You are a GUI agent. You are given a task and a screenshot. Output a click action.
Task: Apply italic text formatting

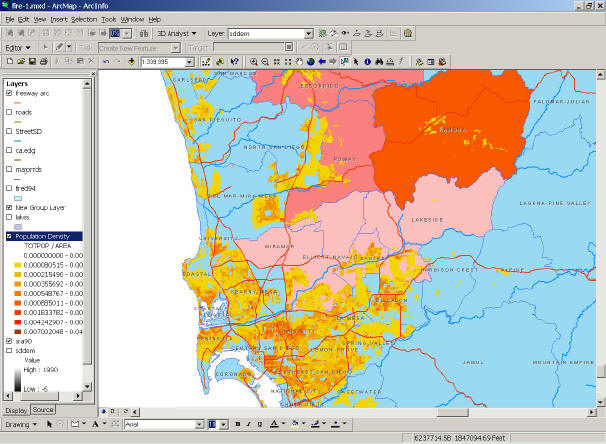(249, 424)
